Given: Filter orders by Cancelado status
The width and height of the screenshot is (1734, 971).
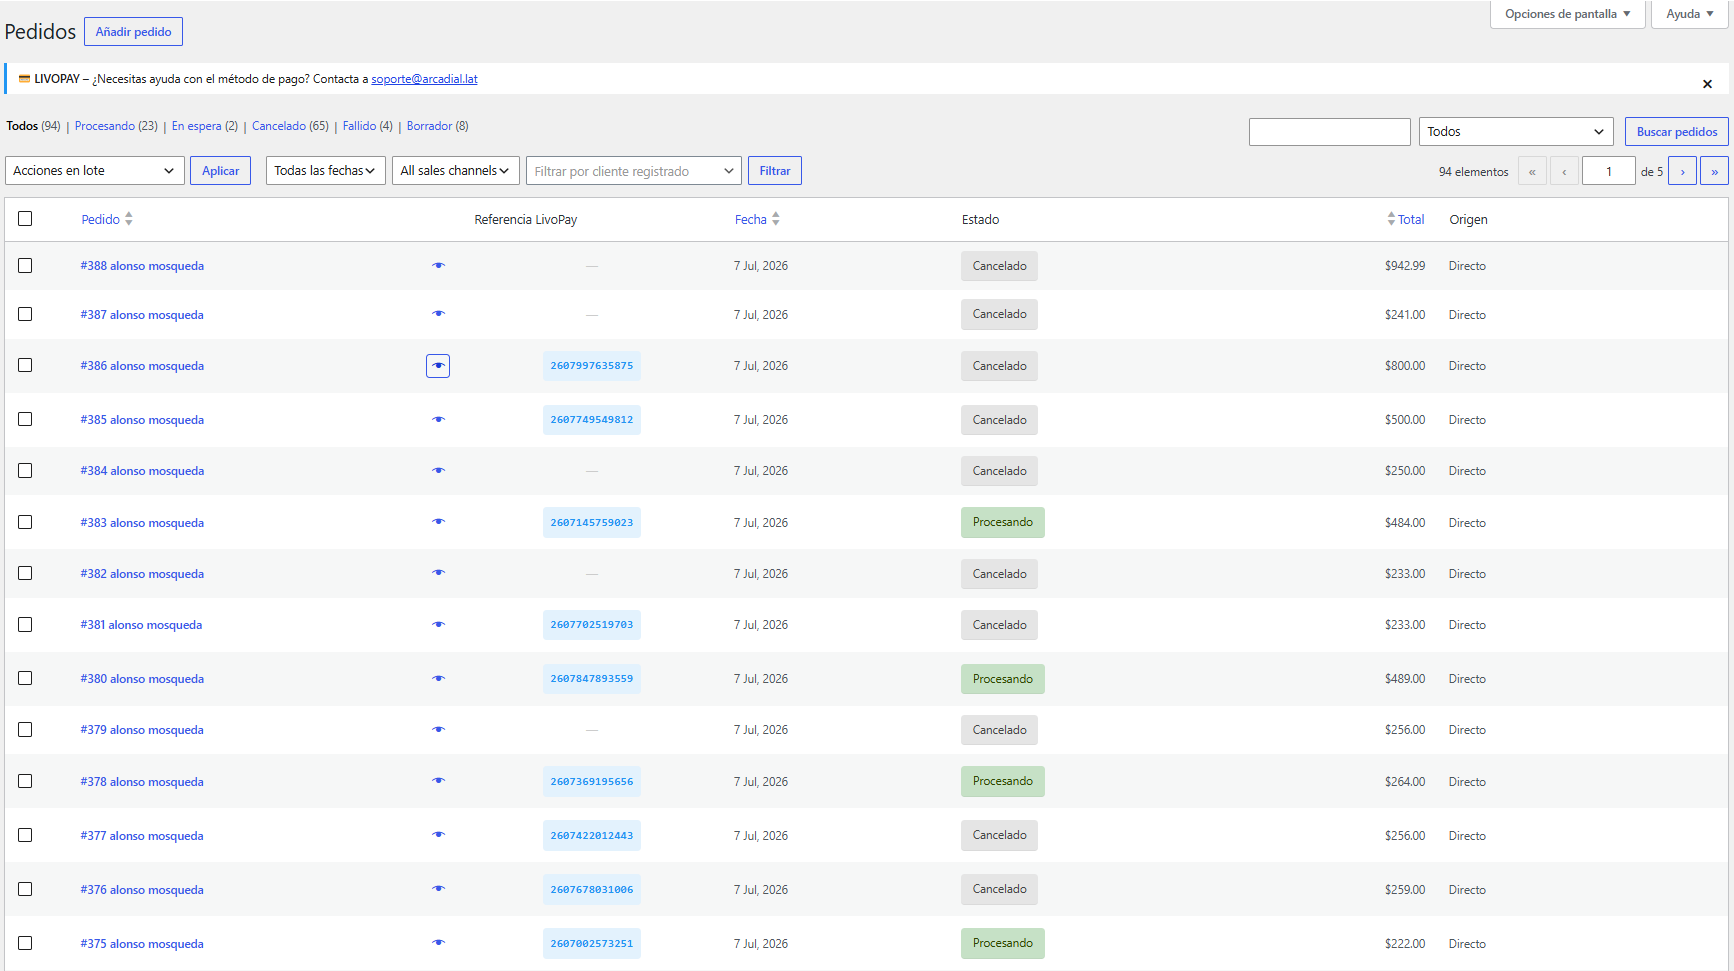Looking at the screenshot, I should [290, 126].
